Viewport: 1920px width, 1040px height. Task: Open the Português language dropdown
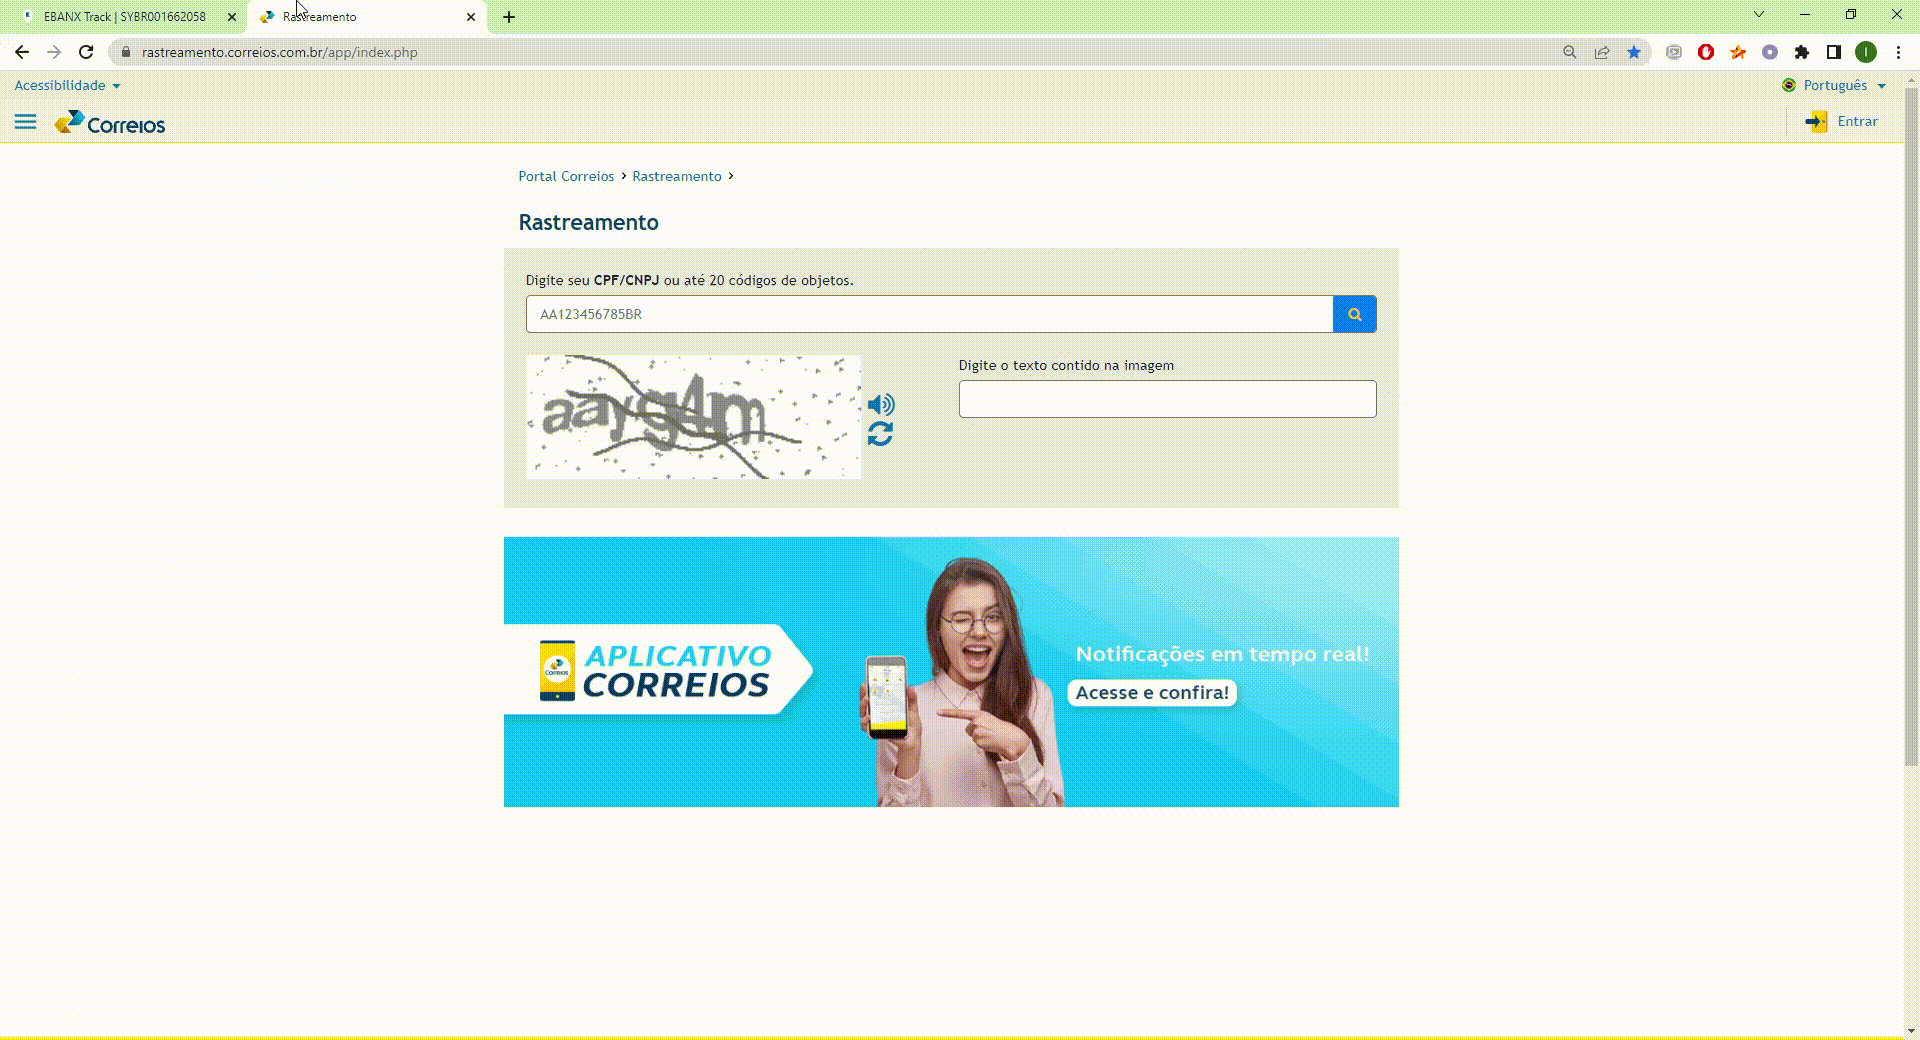pos(1835,85)
